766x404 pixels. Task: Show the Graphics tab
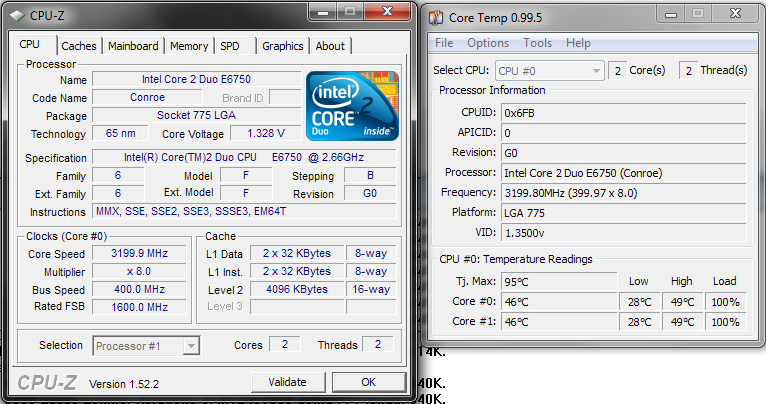point(282,46)
